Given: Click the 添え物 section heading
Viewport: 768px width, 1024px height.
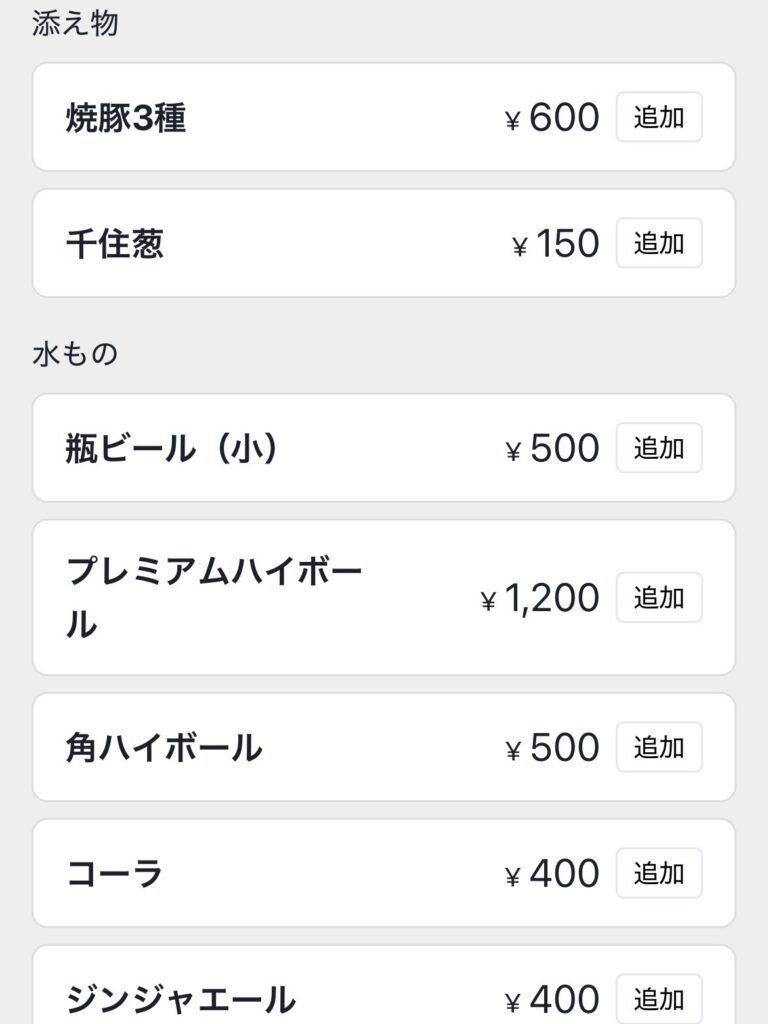Looking at the screenshot, I should coord(75,24).
